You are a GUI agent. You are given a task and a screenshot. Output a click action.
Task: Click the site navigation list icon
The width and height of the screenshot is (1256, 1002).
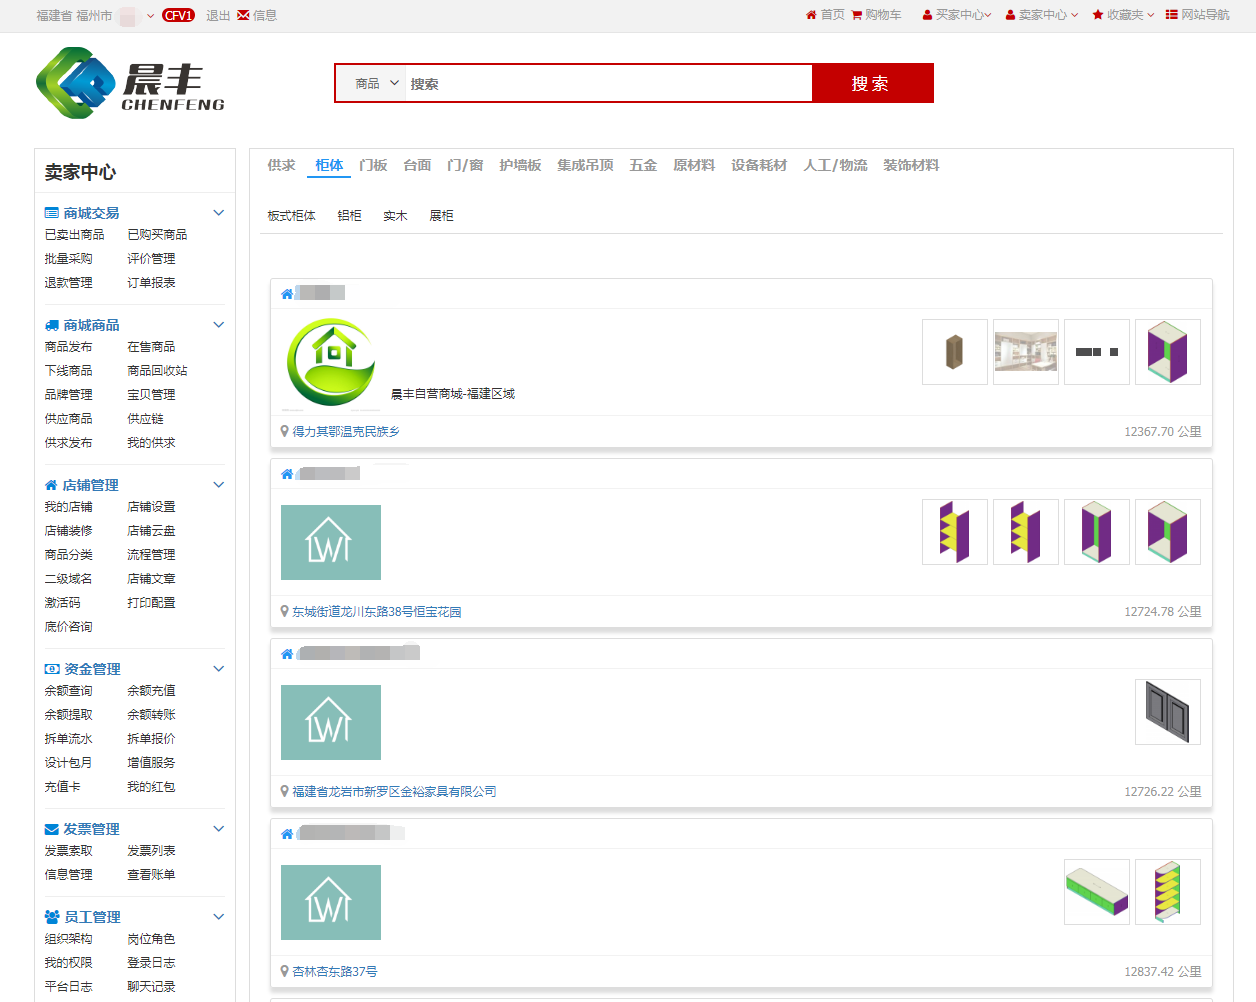[1171, 15]
